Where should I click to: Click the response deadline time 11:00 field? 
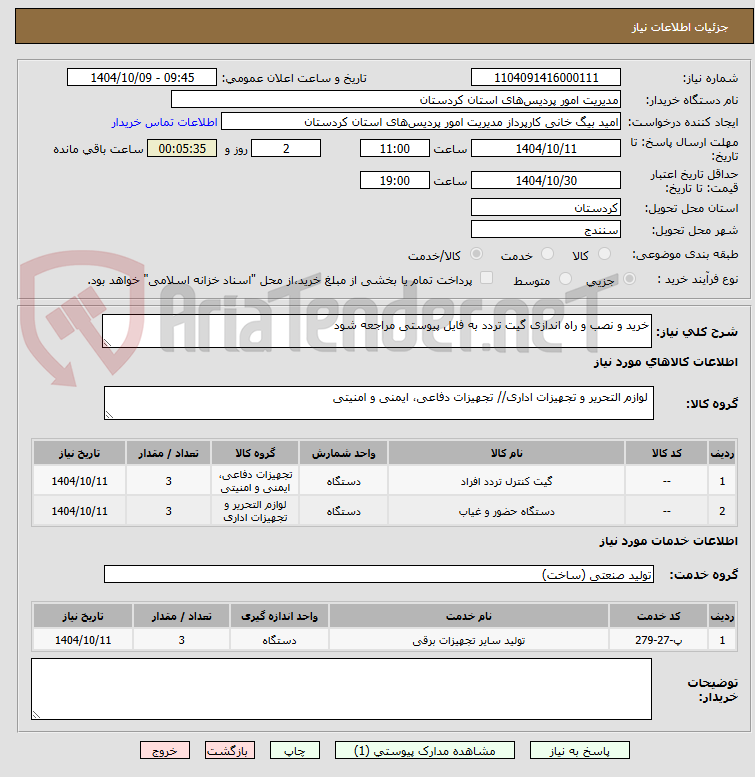(394, 148)
